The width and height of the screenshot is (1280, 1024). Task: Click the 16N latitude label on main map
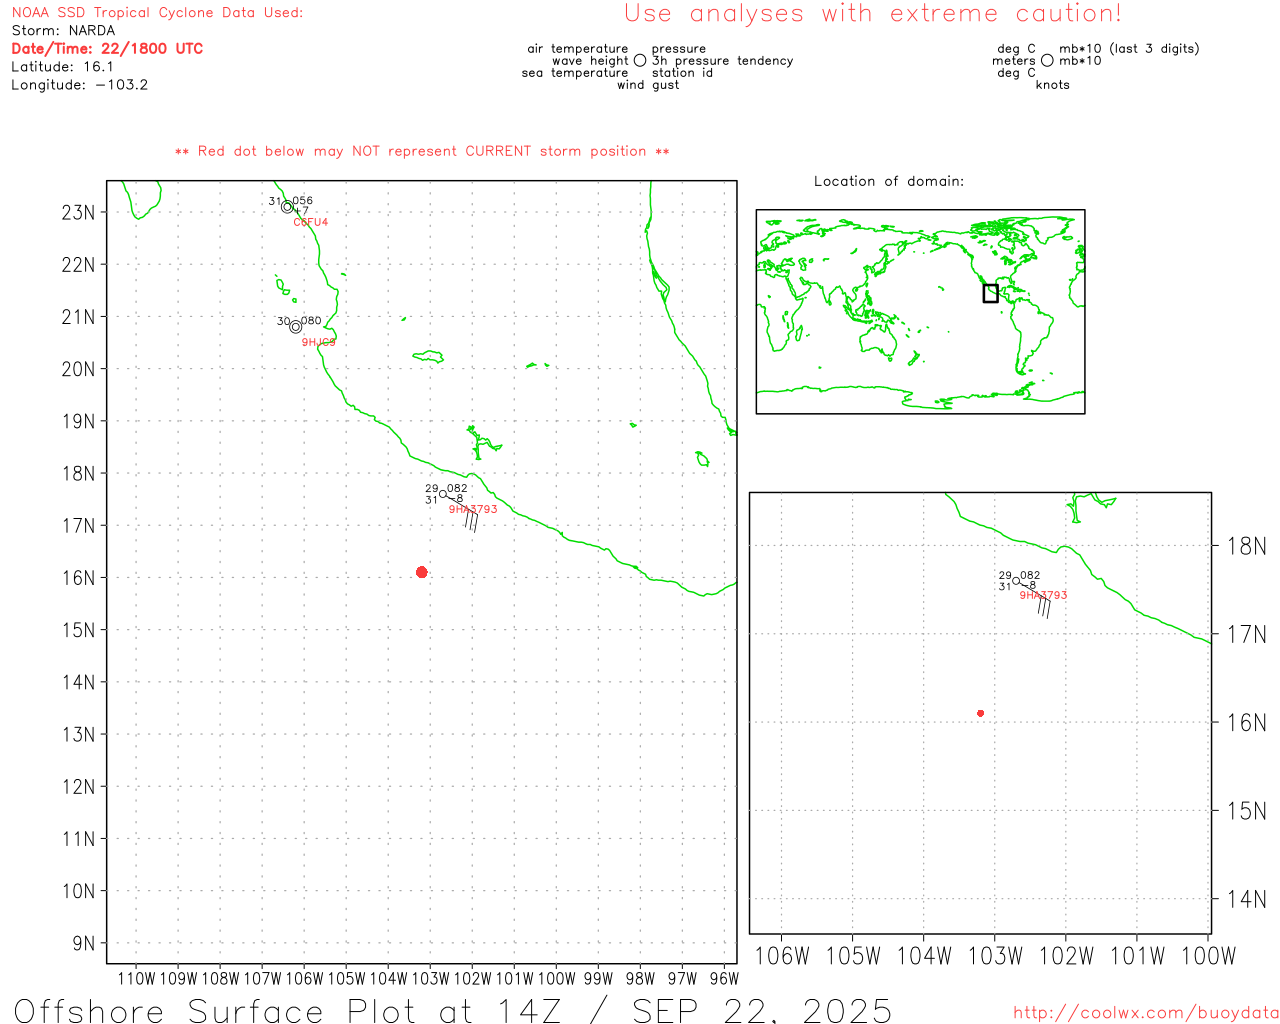[78, 578]
